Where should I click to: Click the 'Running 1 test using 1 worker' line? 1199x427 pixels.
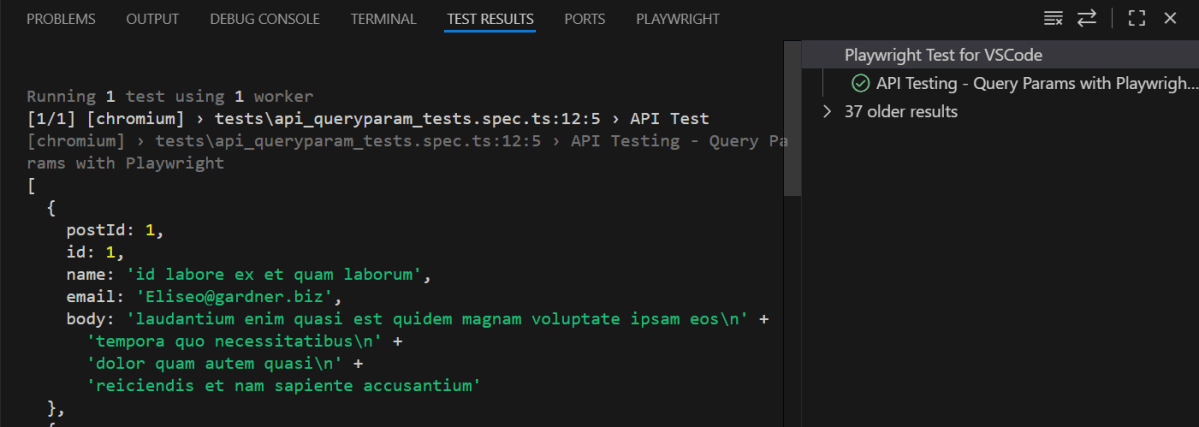170,97
